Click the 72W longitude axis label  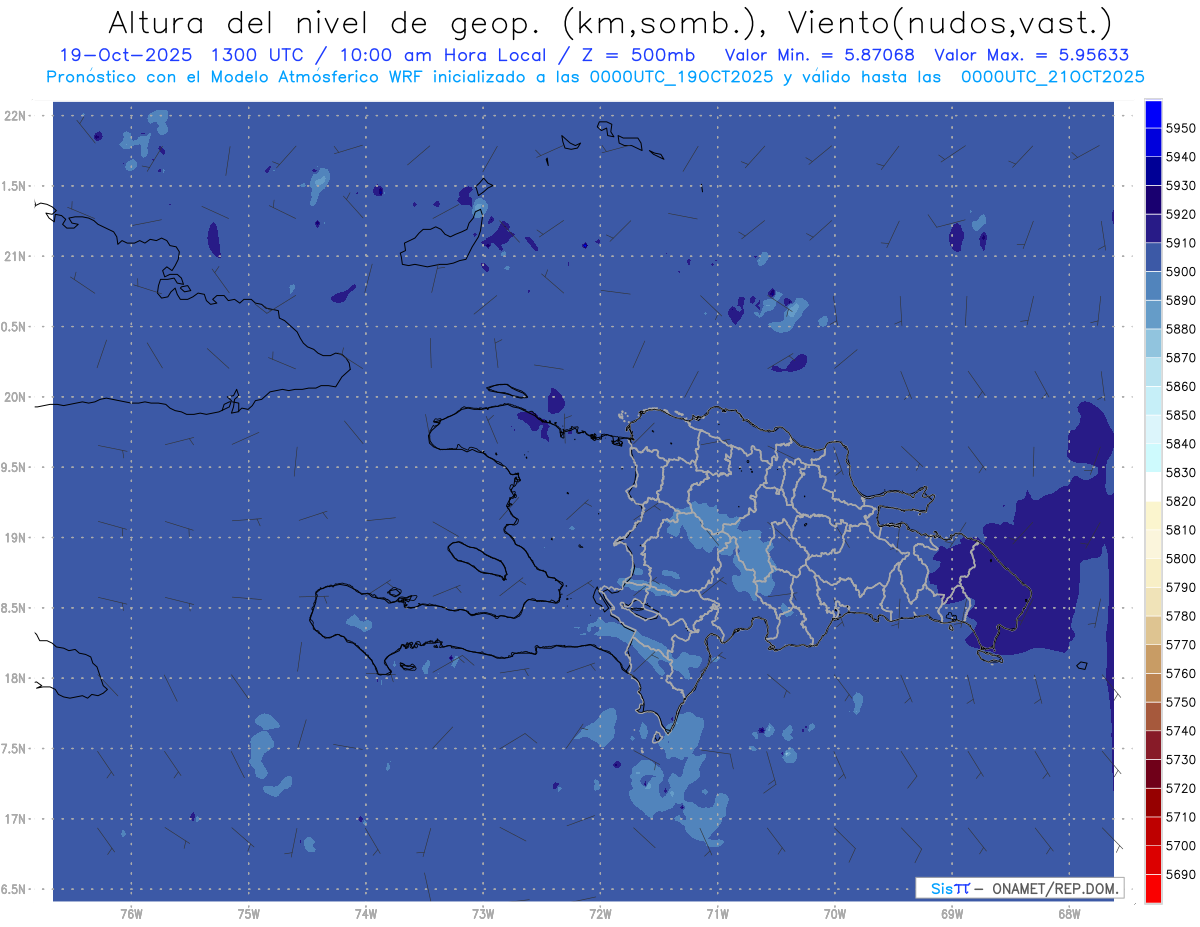pyautogui.click(x=600, y=914)
